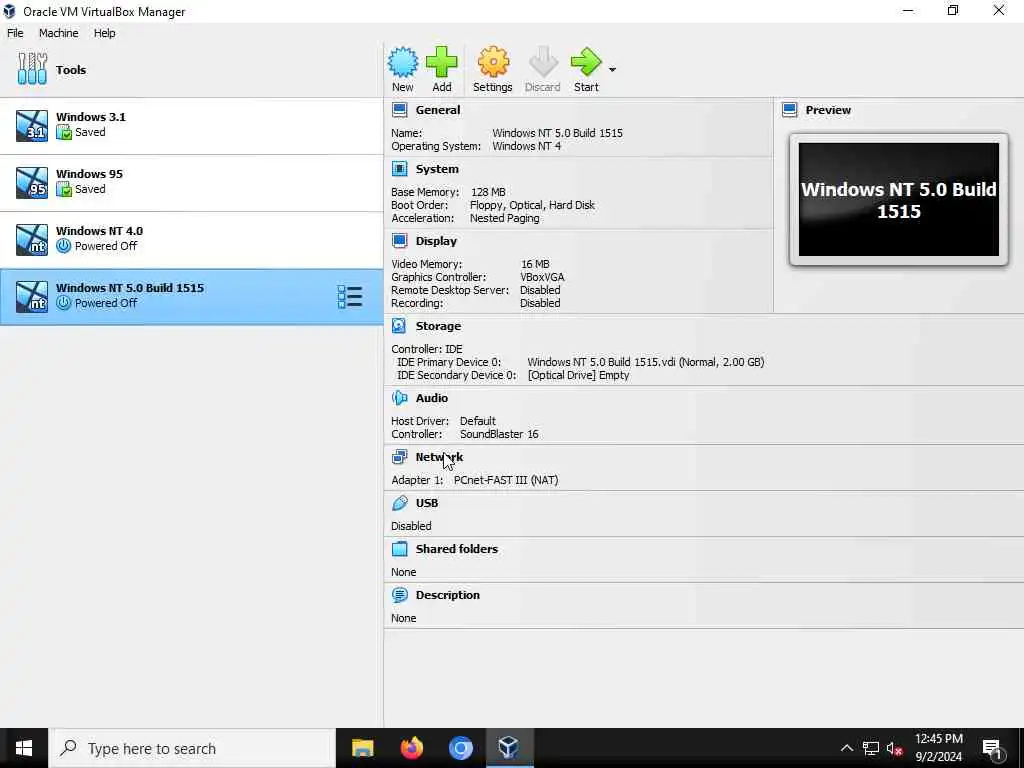Open File Explorer from the taskbar
The image size is (1024, 768).
click(362, 748)
